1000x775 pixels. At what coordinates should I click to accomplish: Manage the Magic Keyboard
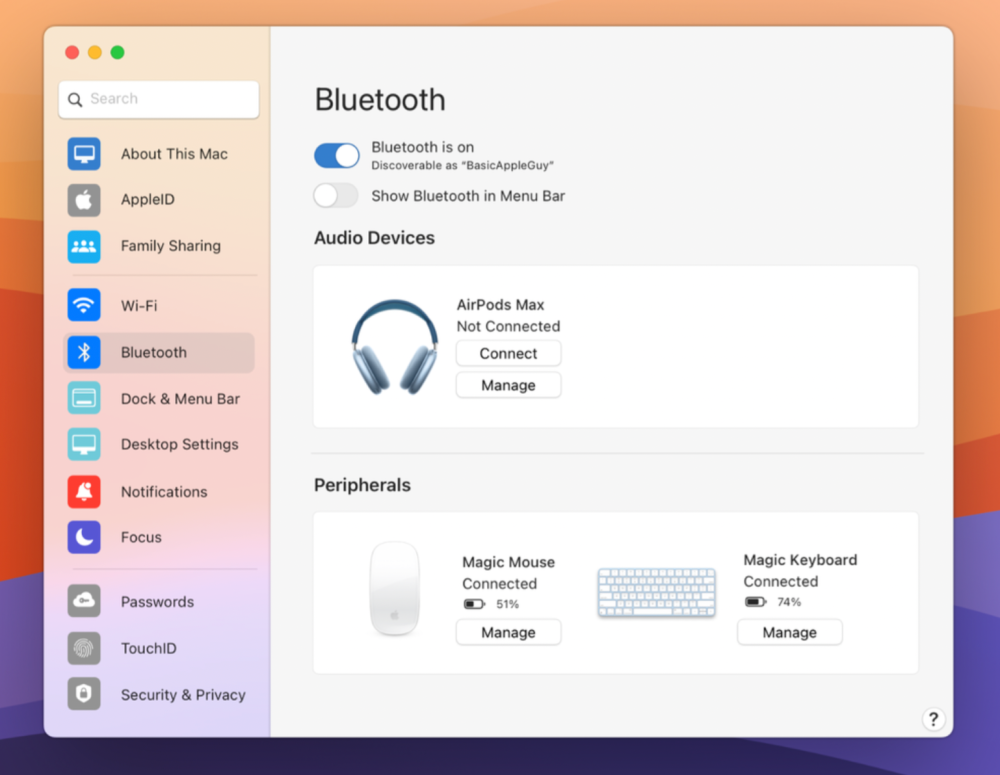(x=789, y=632)
